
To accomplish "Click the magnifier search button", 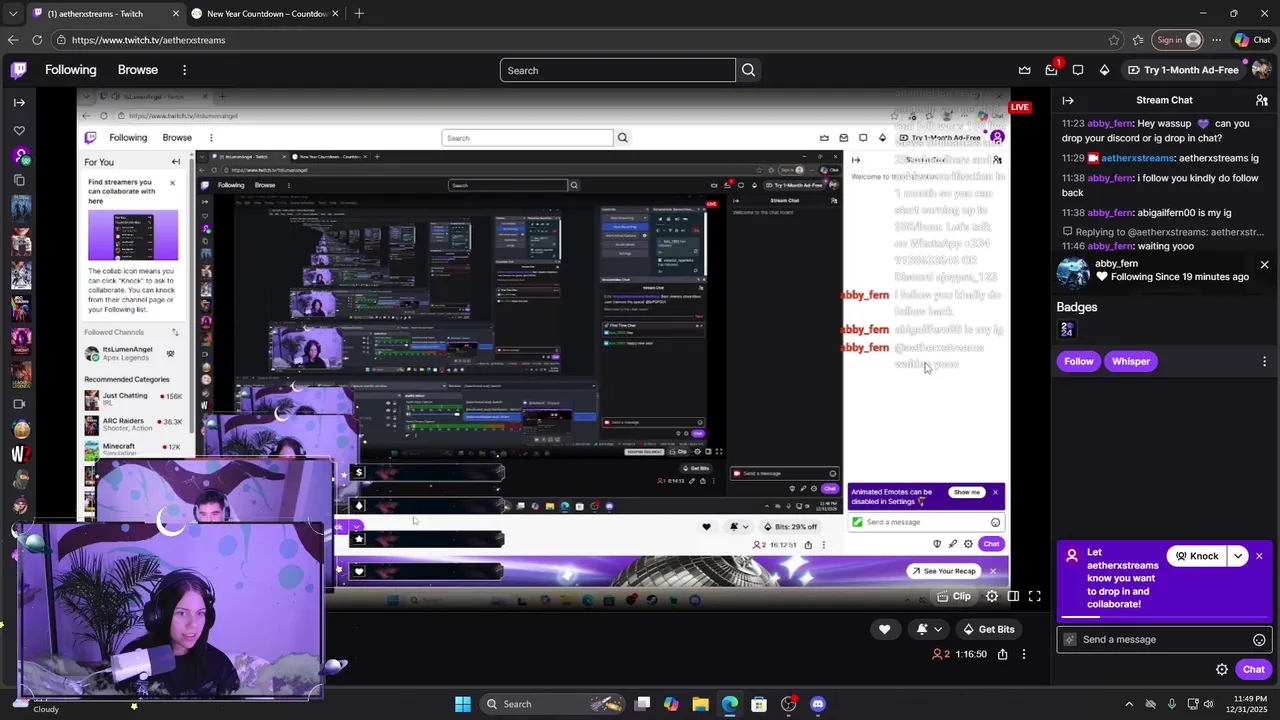I will click(748, 70).
